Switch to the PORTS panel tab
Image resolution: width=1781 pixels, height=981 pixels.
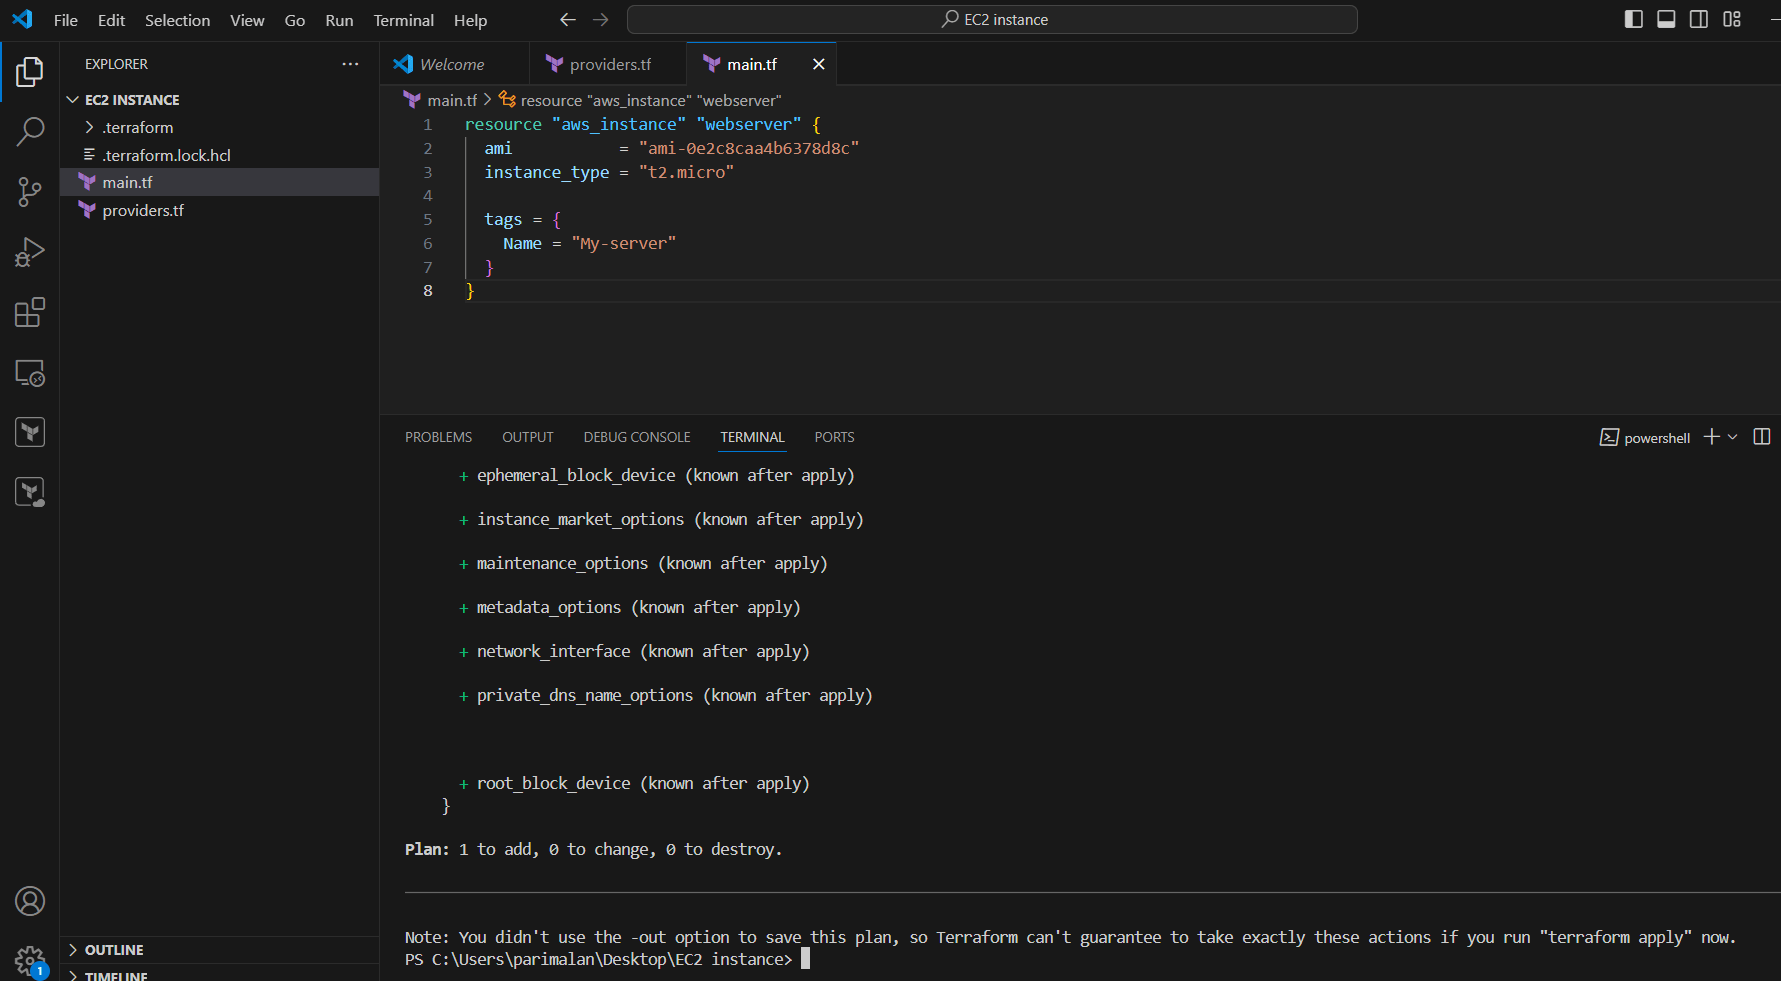834,437
